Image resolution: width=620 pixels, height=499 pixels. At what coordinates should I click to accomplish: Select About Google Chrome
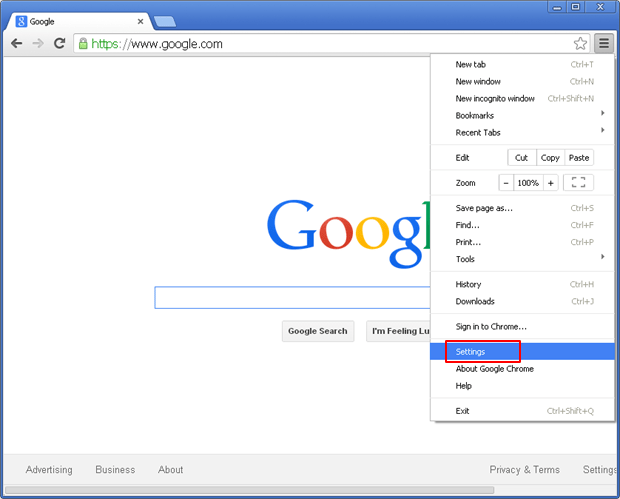tap(523, 369)
